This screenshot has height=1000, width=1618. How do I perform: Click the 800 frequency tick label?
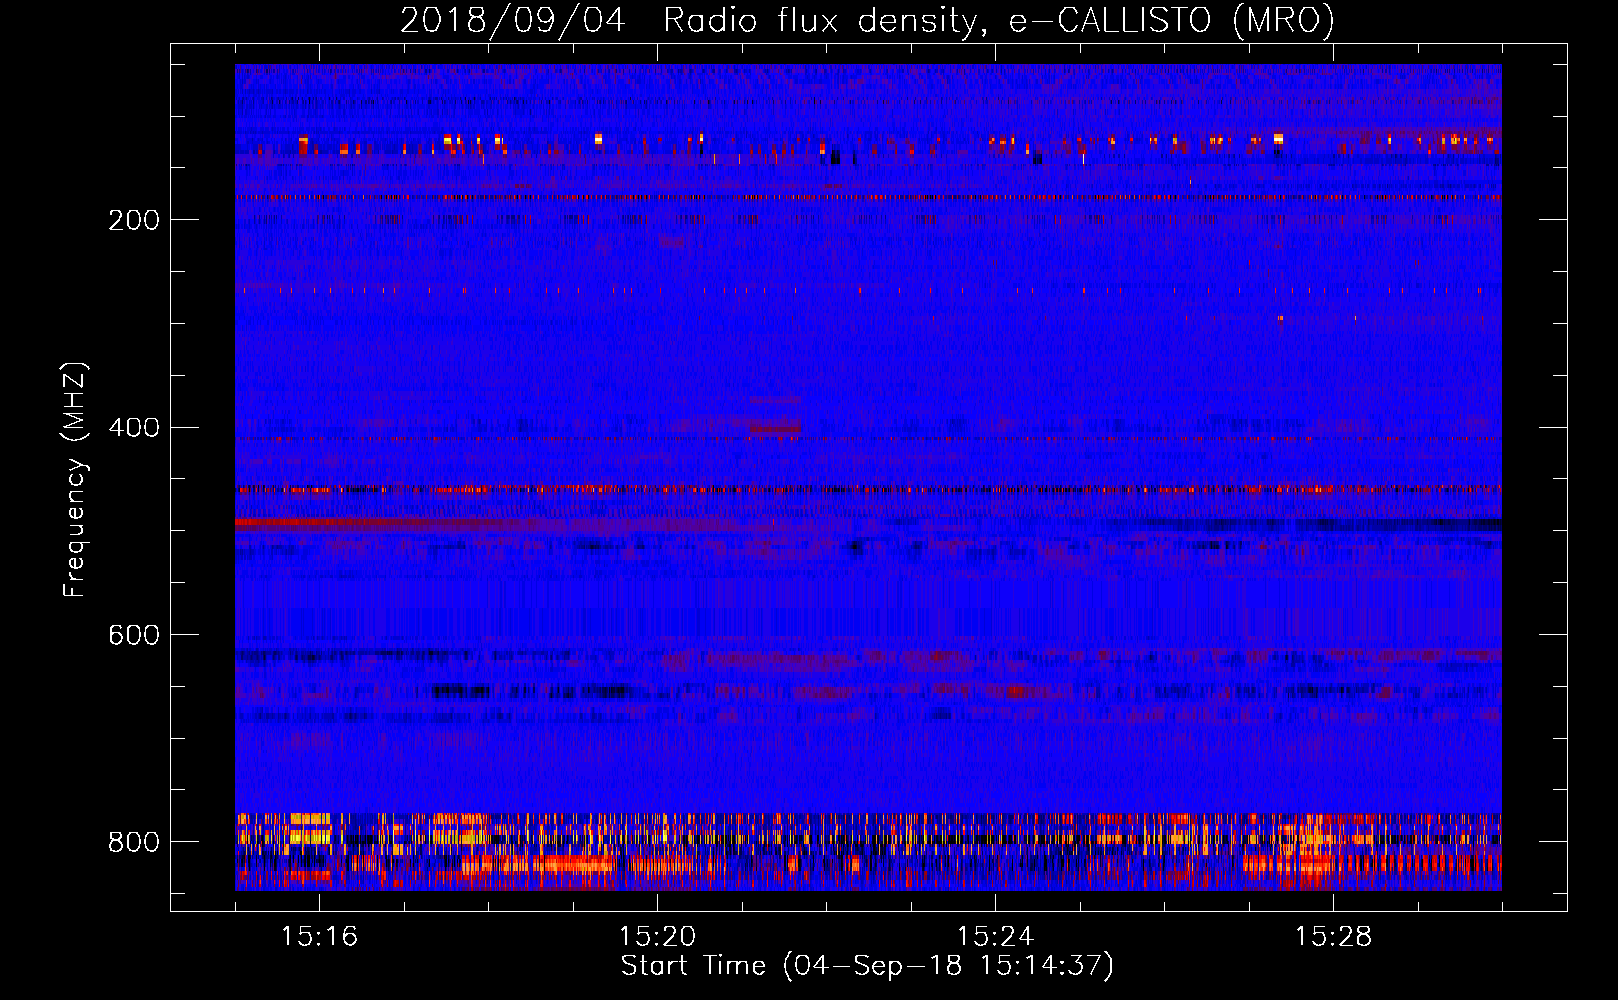[x=134, y=842]
